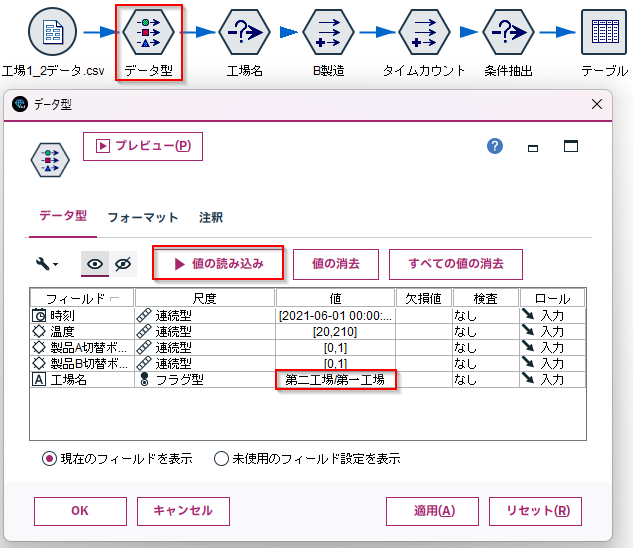Switch to the フォーマット tab

click(x=143, y=218)
